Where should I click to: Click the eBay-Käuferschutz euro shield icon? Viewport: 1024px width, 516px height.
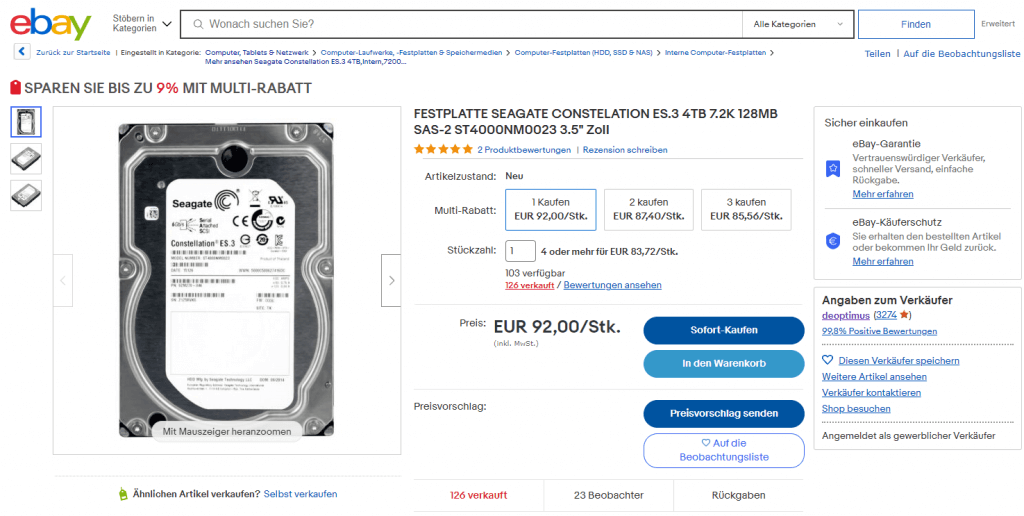pos(832,241)
